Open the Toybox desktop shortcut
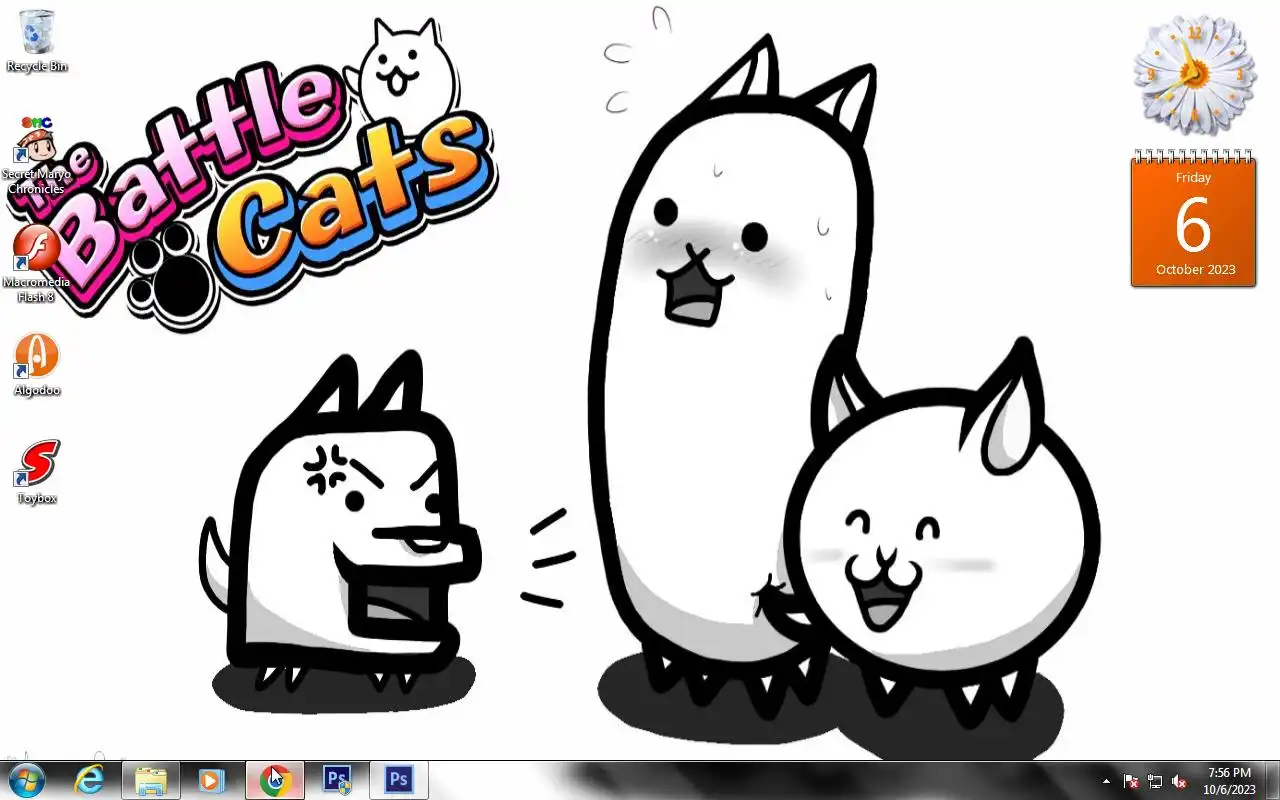The width and height of the screenshot is (1280, 800). [x=37, y=472]
